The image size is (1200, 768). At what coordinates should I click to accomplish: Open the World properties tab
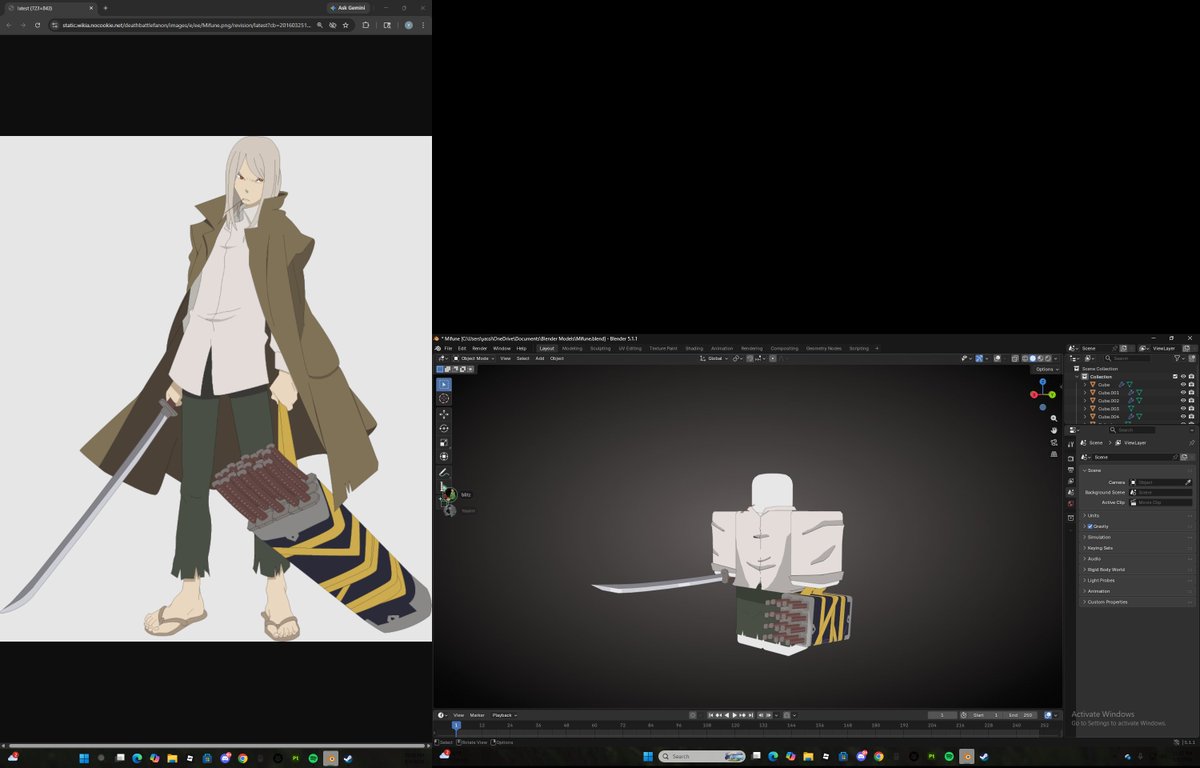tap(1071, 503)
